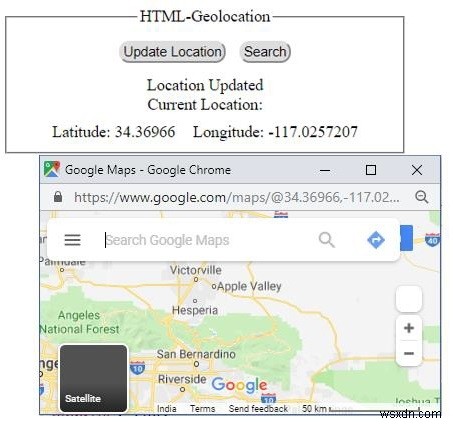Open the Terms link on map

pyautogui.click(x=202, y=409)
